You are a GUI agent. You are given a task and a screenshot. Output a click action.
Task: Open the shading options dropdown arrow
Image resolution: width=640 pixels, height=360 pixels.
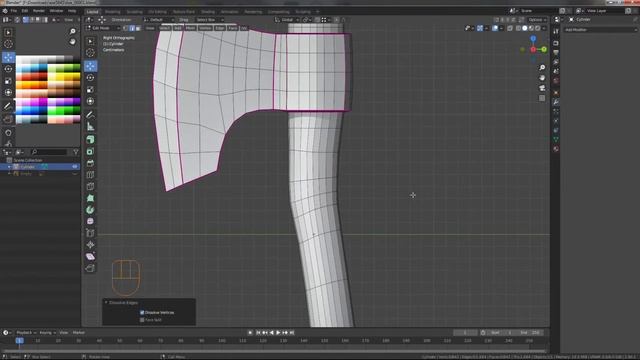tap(544, 28)
